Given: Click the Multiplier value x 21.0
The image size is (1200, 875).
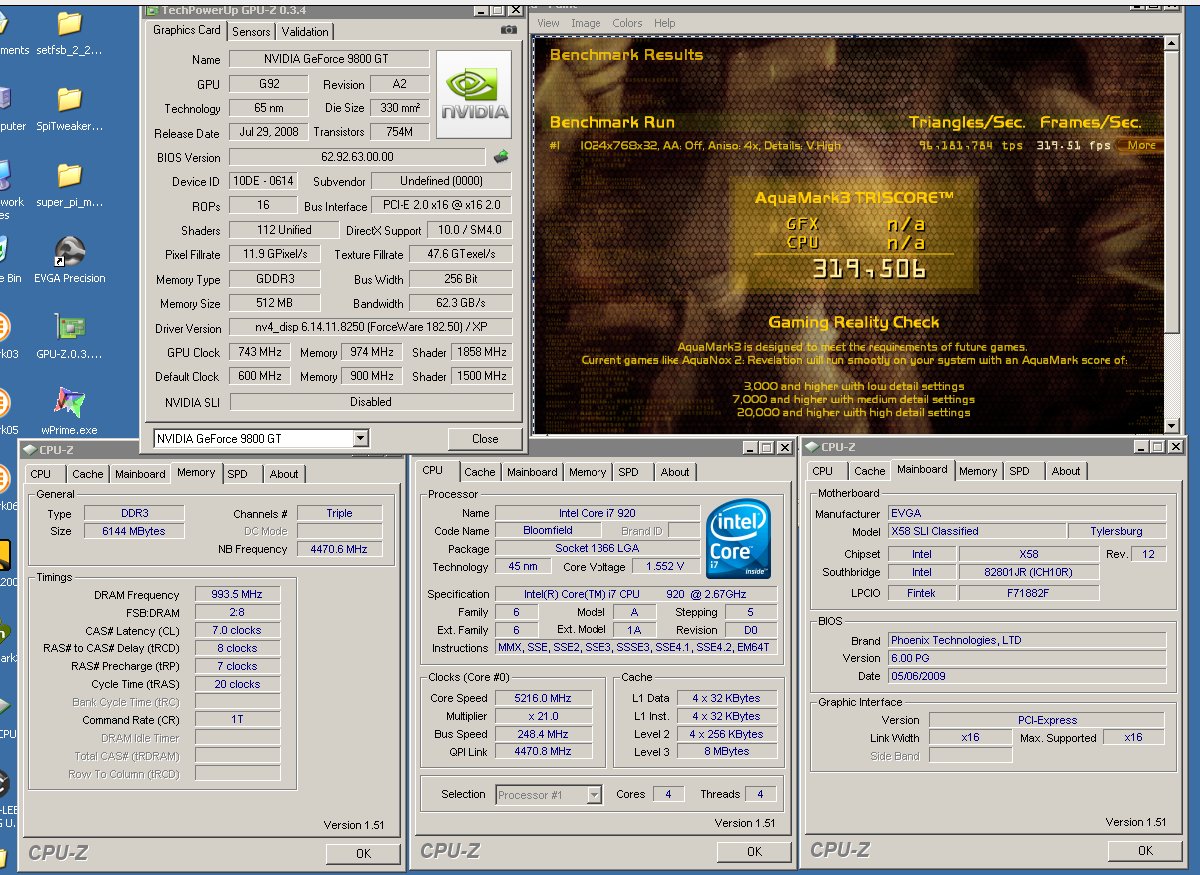Looking at the screenshot, I should point(543,716).
